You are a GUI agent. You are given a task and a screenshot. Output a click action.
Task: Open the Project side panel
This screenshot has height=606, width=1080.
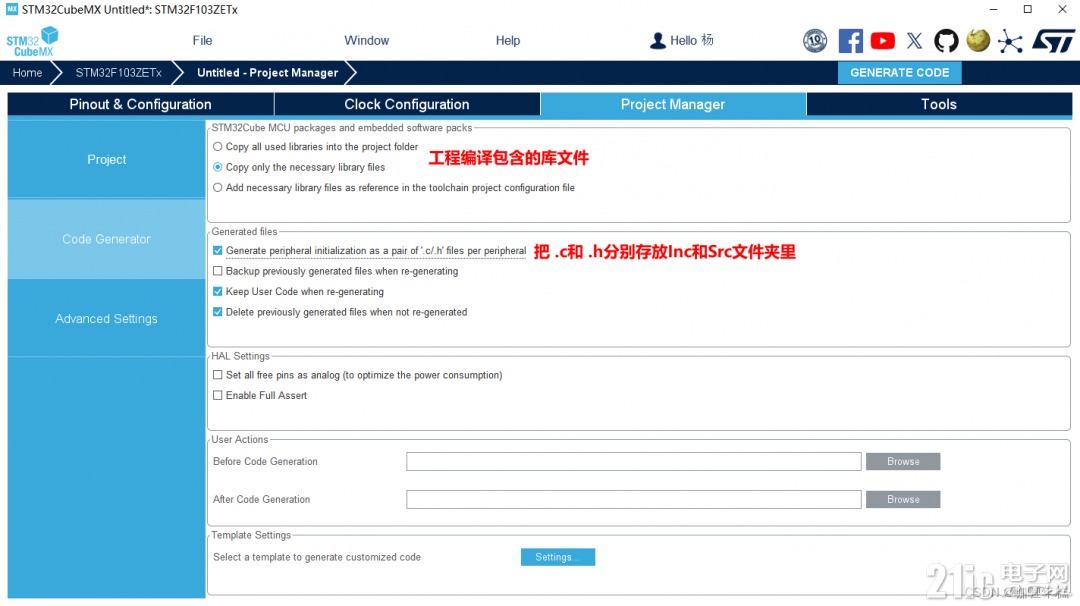tap(107, 159)
